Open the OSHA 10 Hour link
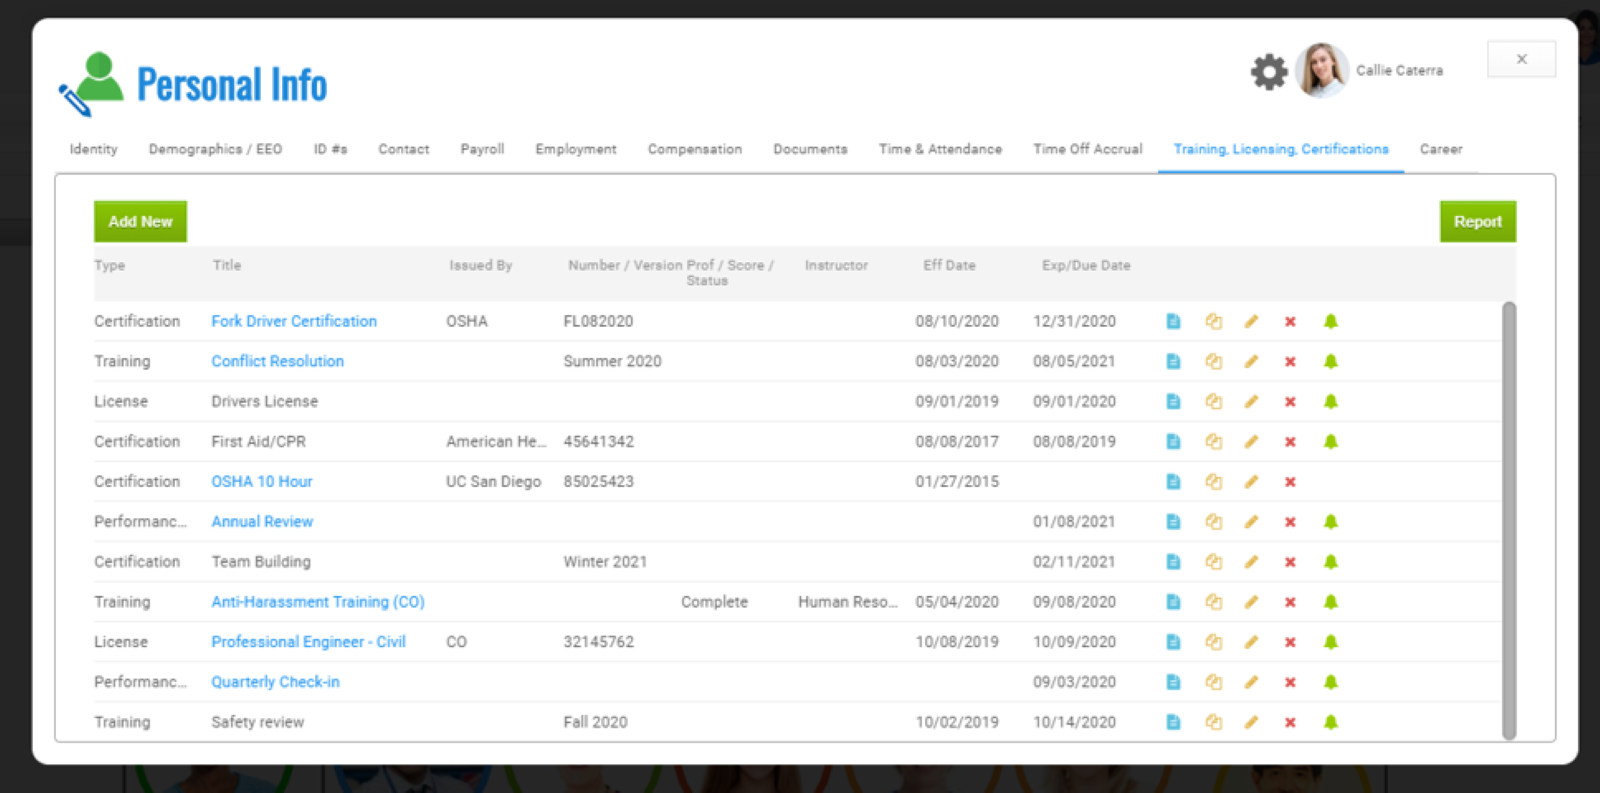 point(262,481)
